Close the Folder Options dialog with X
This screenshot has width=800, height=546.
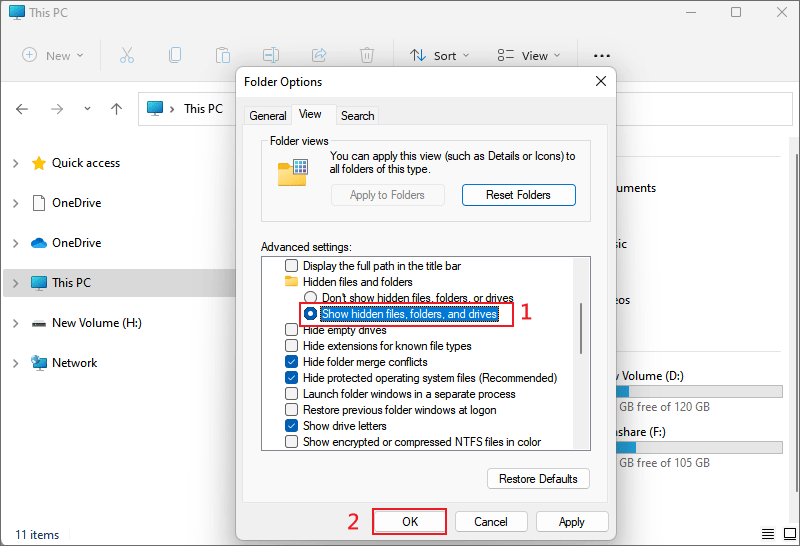click(601, 81)
